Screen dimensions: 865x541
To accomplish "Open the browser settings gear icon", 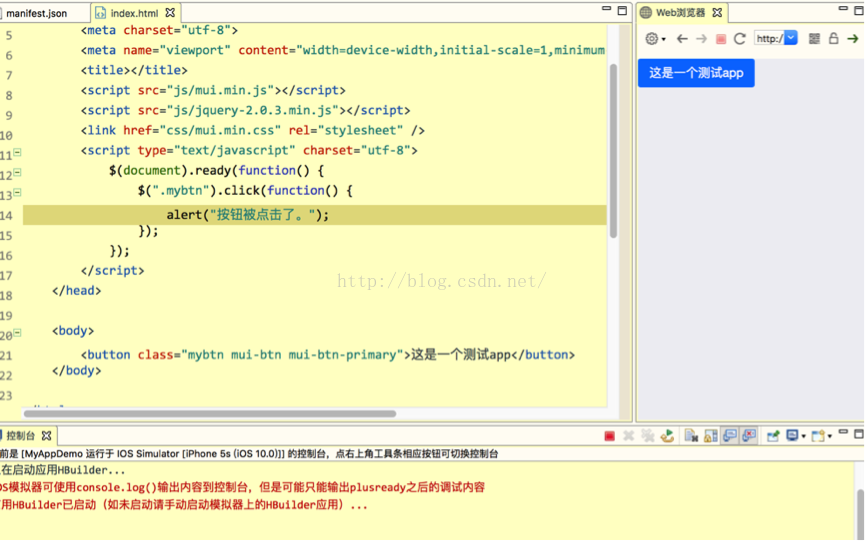I will 652,39.
